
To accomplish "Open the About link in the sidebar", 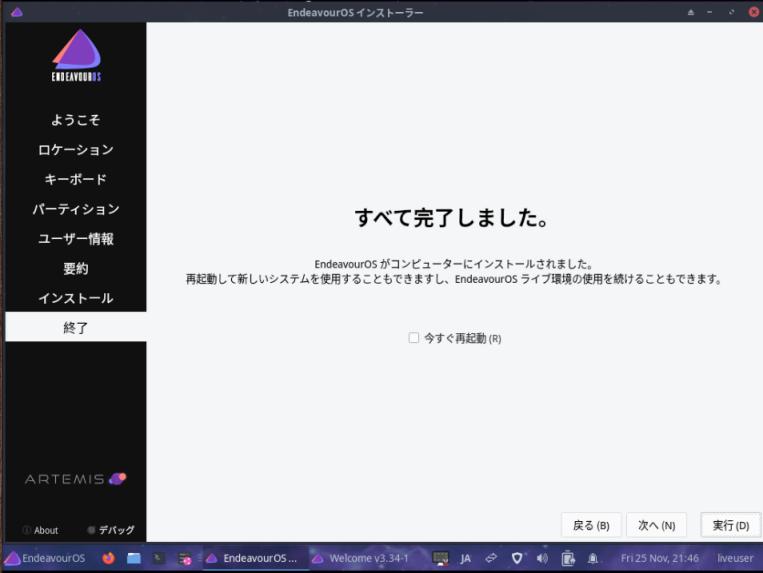I will 41,530.
